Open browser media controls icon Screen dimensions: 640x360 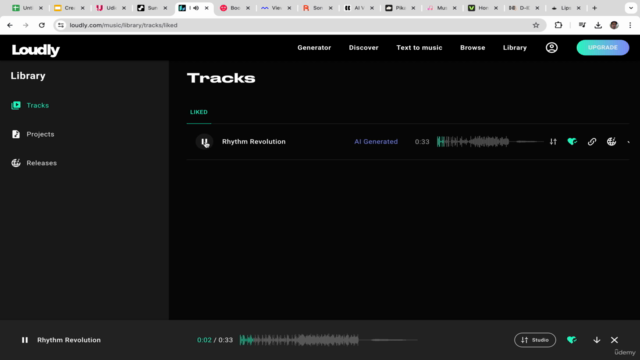tap(582, 25)
